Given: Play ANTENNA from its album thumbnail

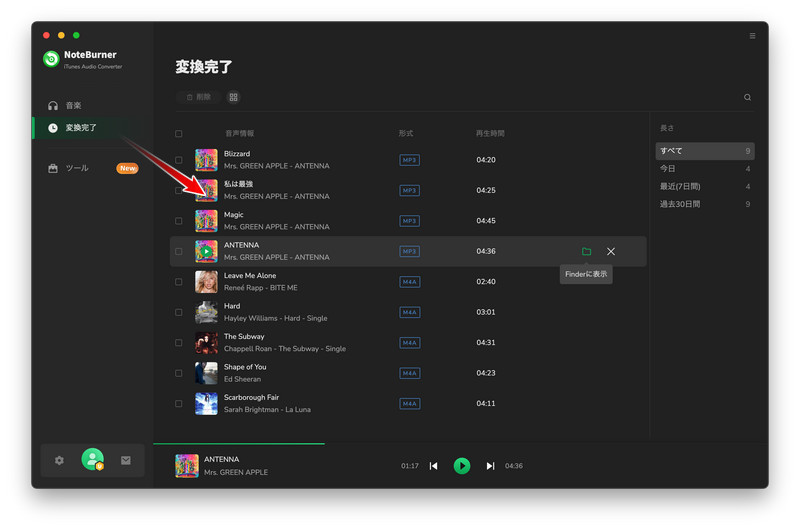Looking at the screenshot, I should 206,251.
